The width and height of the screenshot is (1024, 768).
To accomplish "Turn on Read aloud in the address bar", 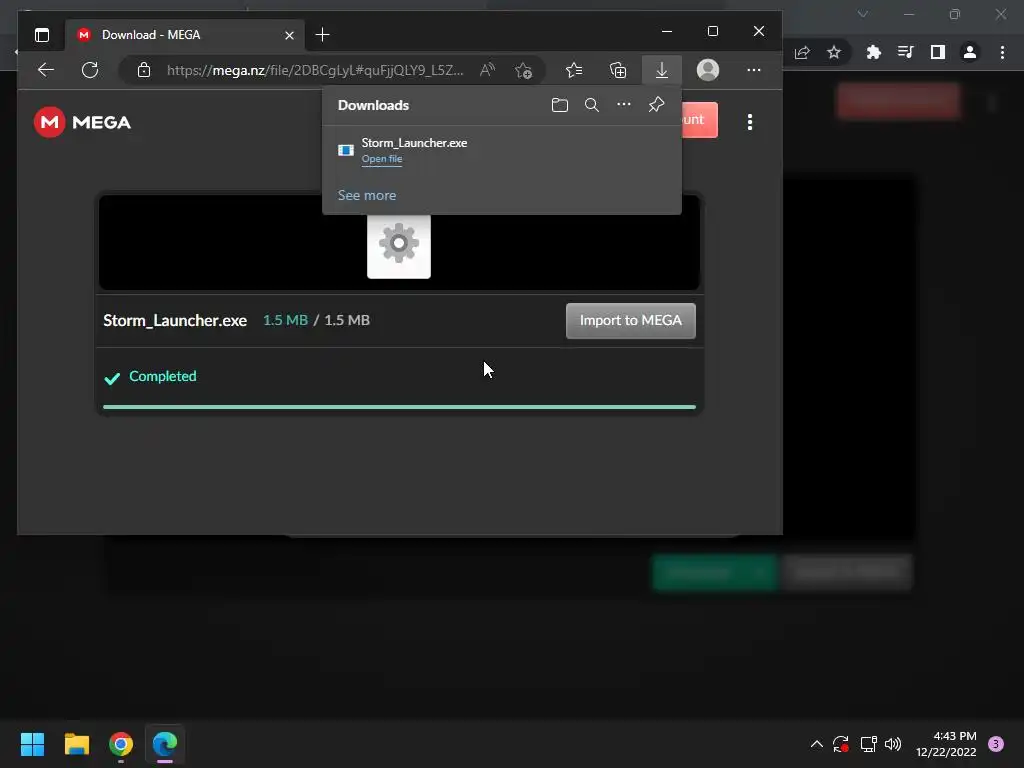I will [x=487, y=70].
